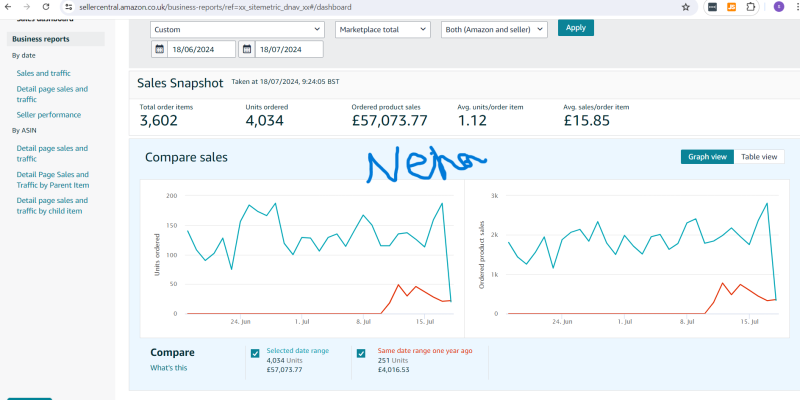The width and height of the screenshot is (800, 400).
Task: Open the start date calendar icon
Action: pyautogui.click(x=159, y=49)
